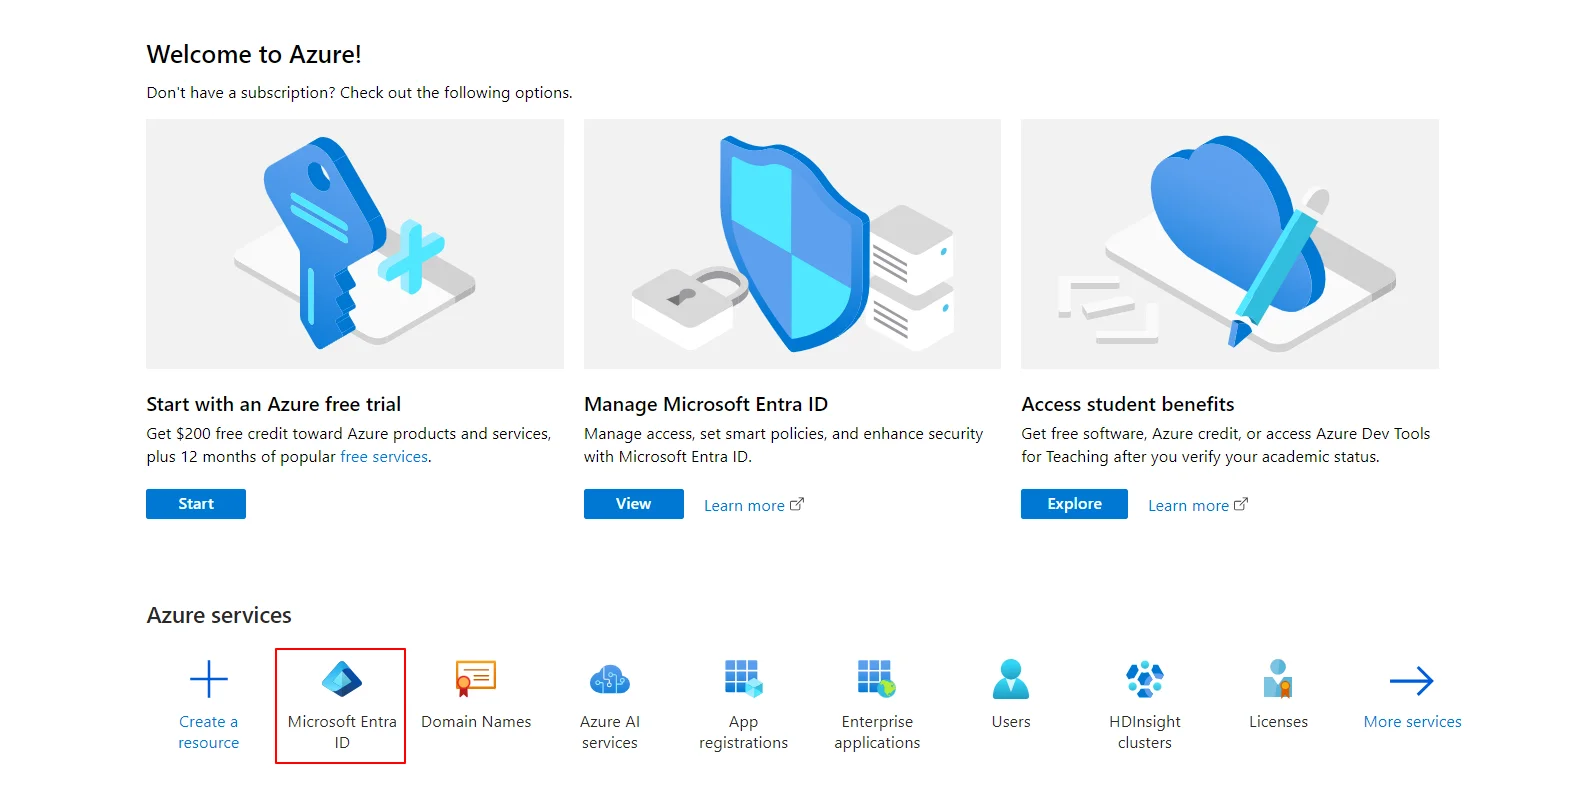Open the free services link

pyautogui.click(x=384, y=456)
